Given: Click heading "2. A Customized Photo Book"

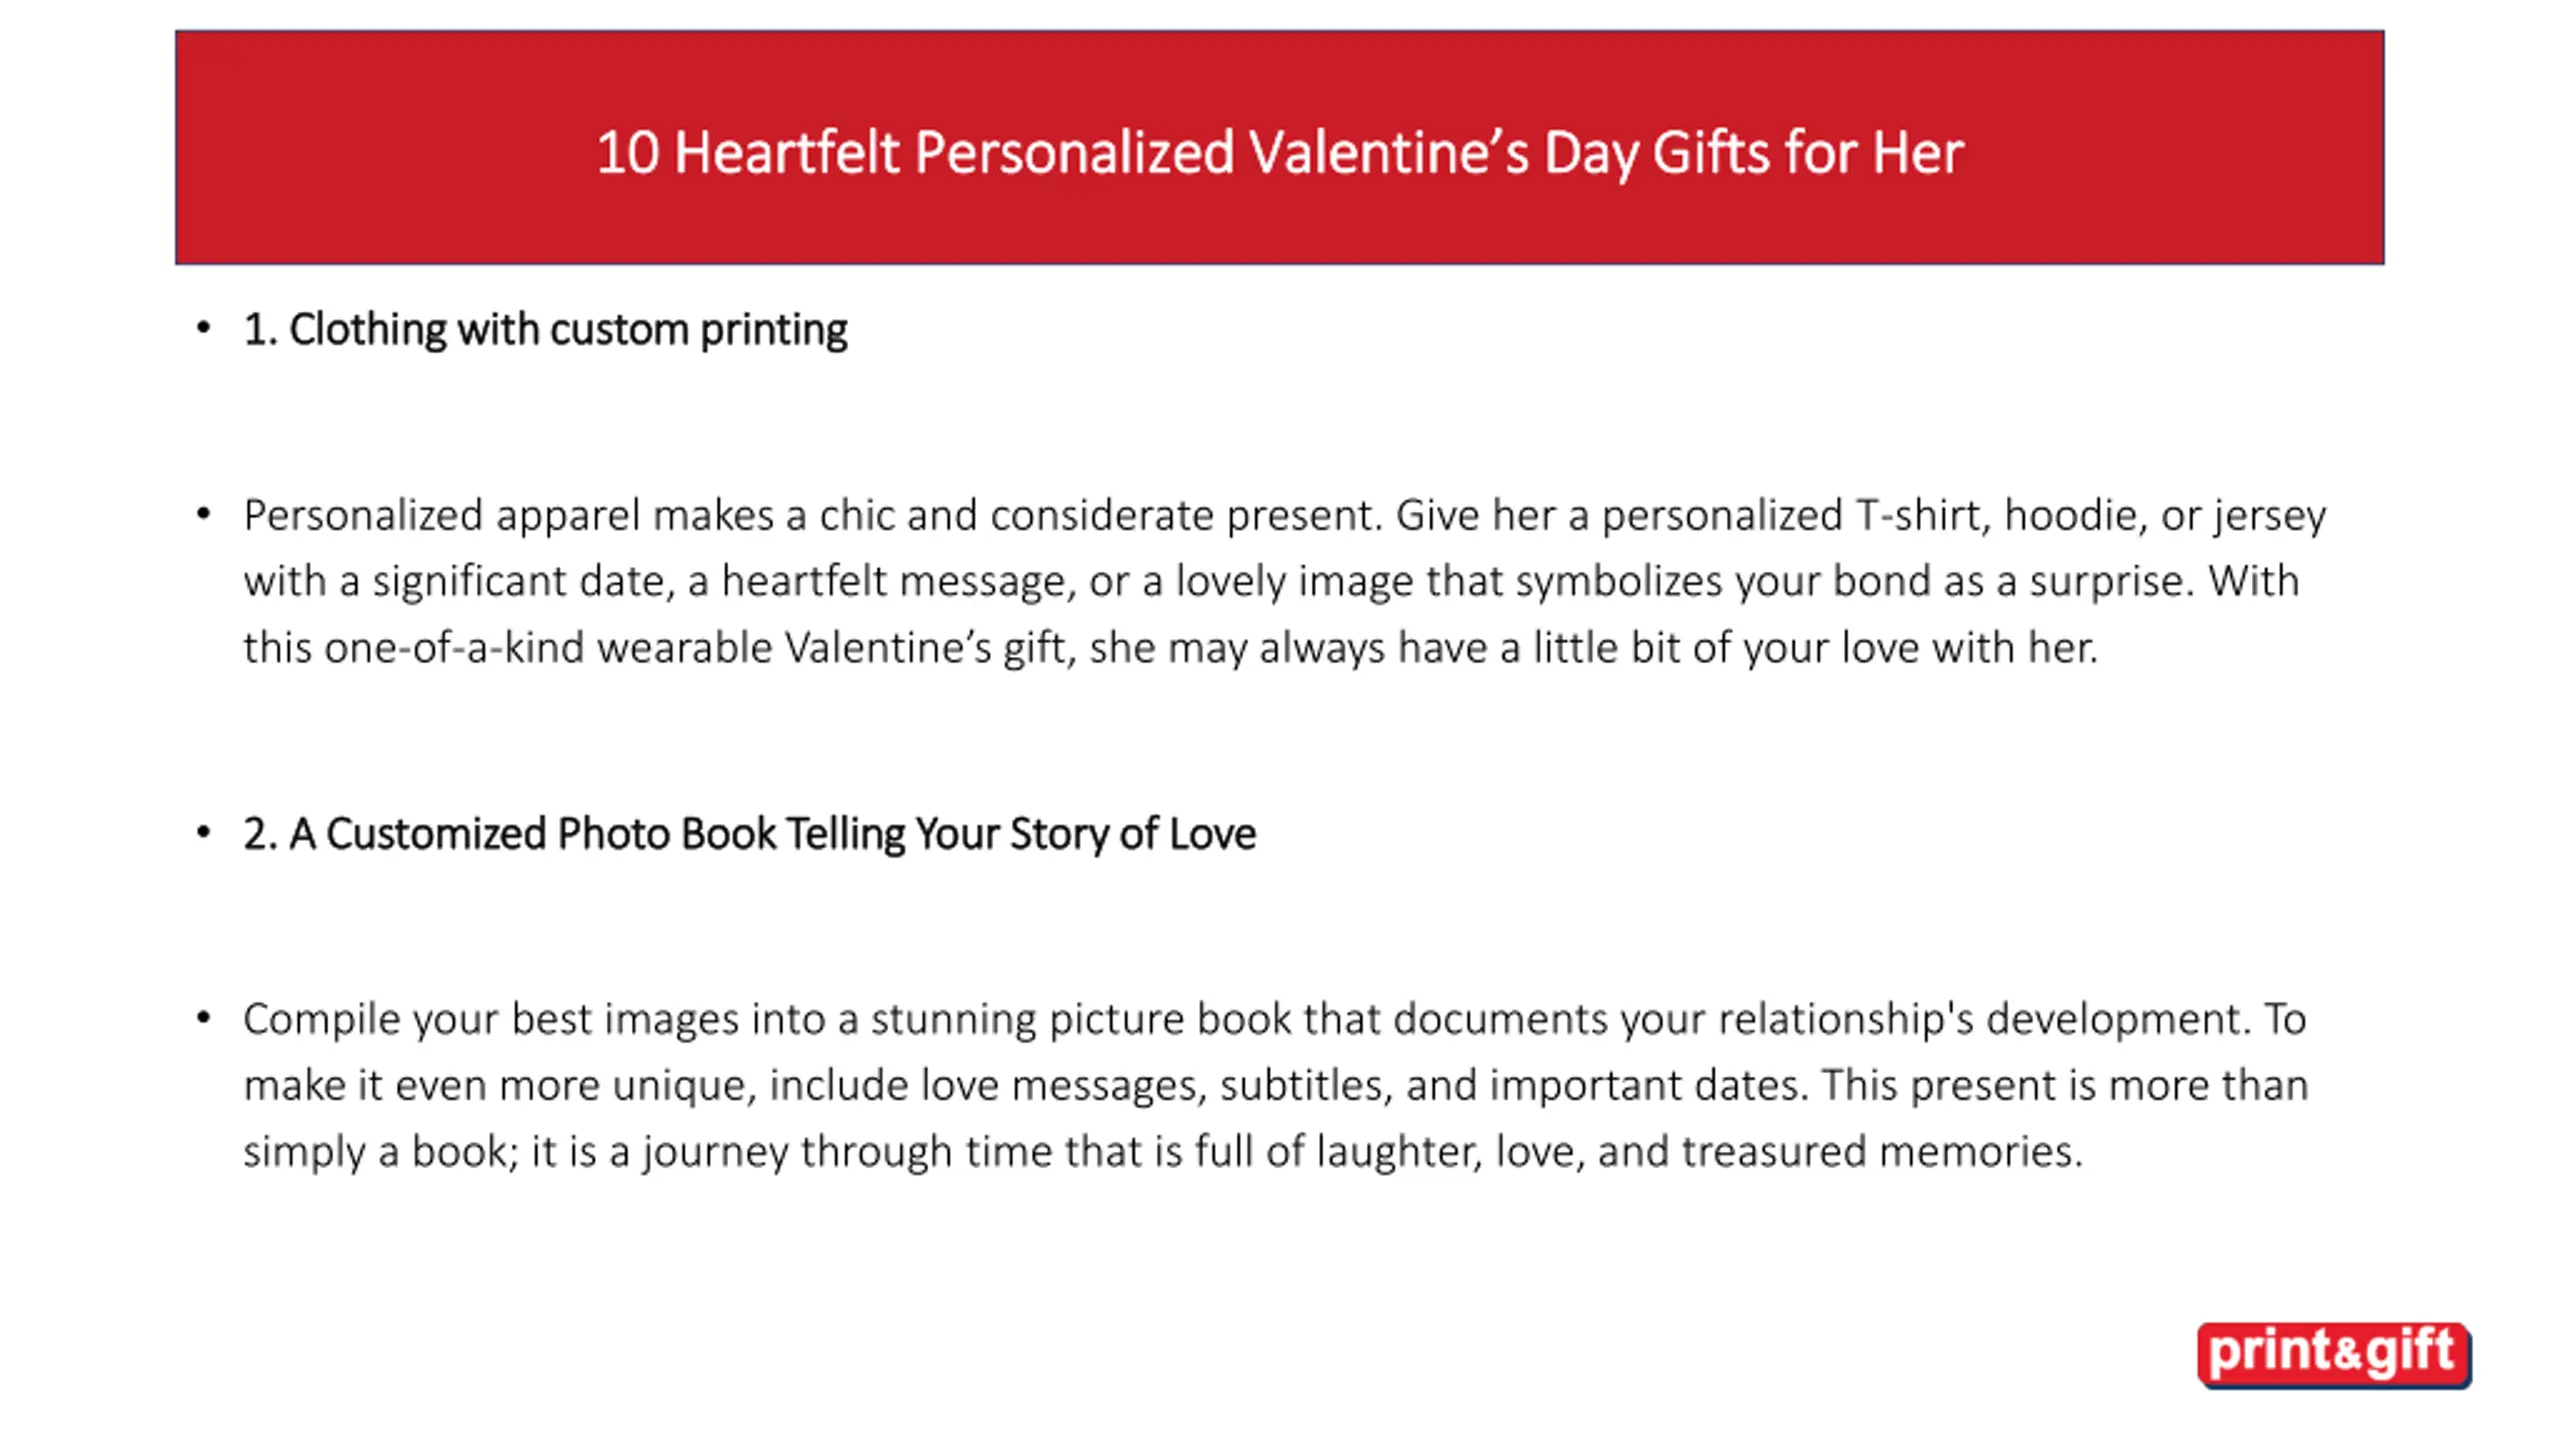Looking at the screenshot, I should tap(749, 833).
